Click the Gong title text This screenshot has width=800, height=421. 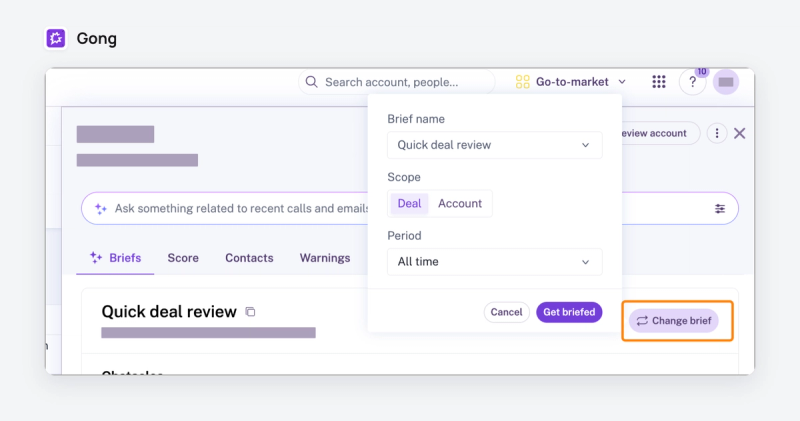[x=96, y=38]
